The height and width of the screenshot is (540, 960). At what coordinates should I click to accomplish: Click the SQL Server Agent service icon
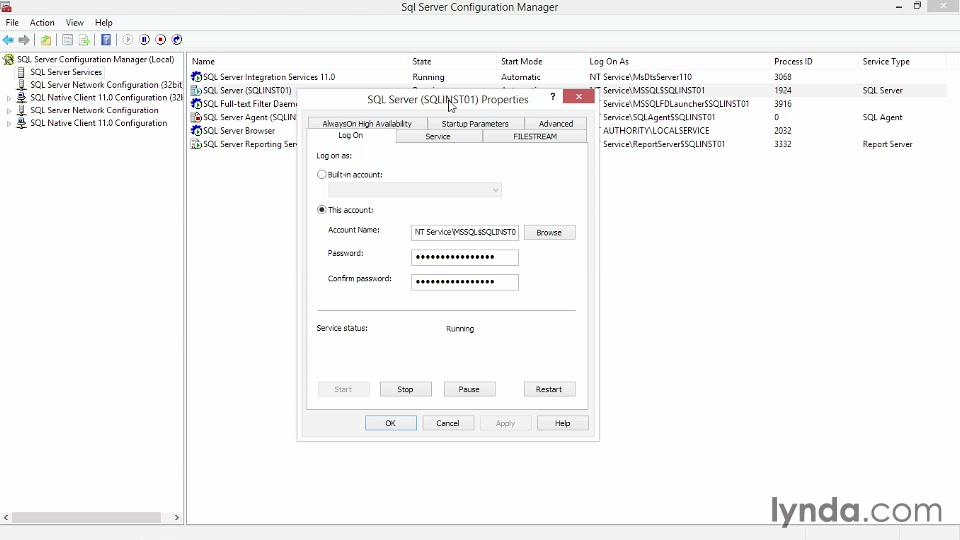pyautogui.click(x=196, y=118)
